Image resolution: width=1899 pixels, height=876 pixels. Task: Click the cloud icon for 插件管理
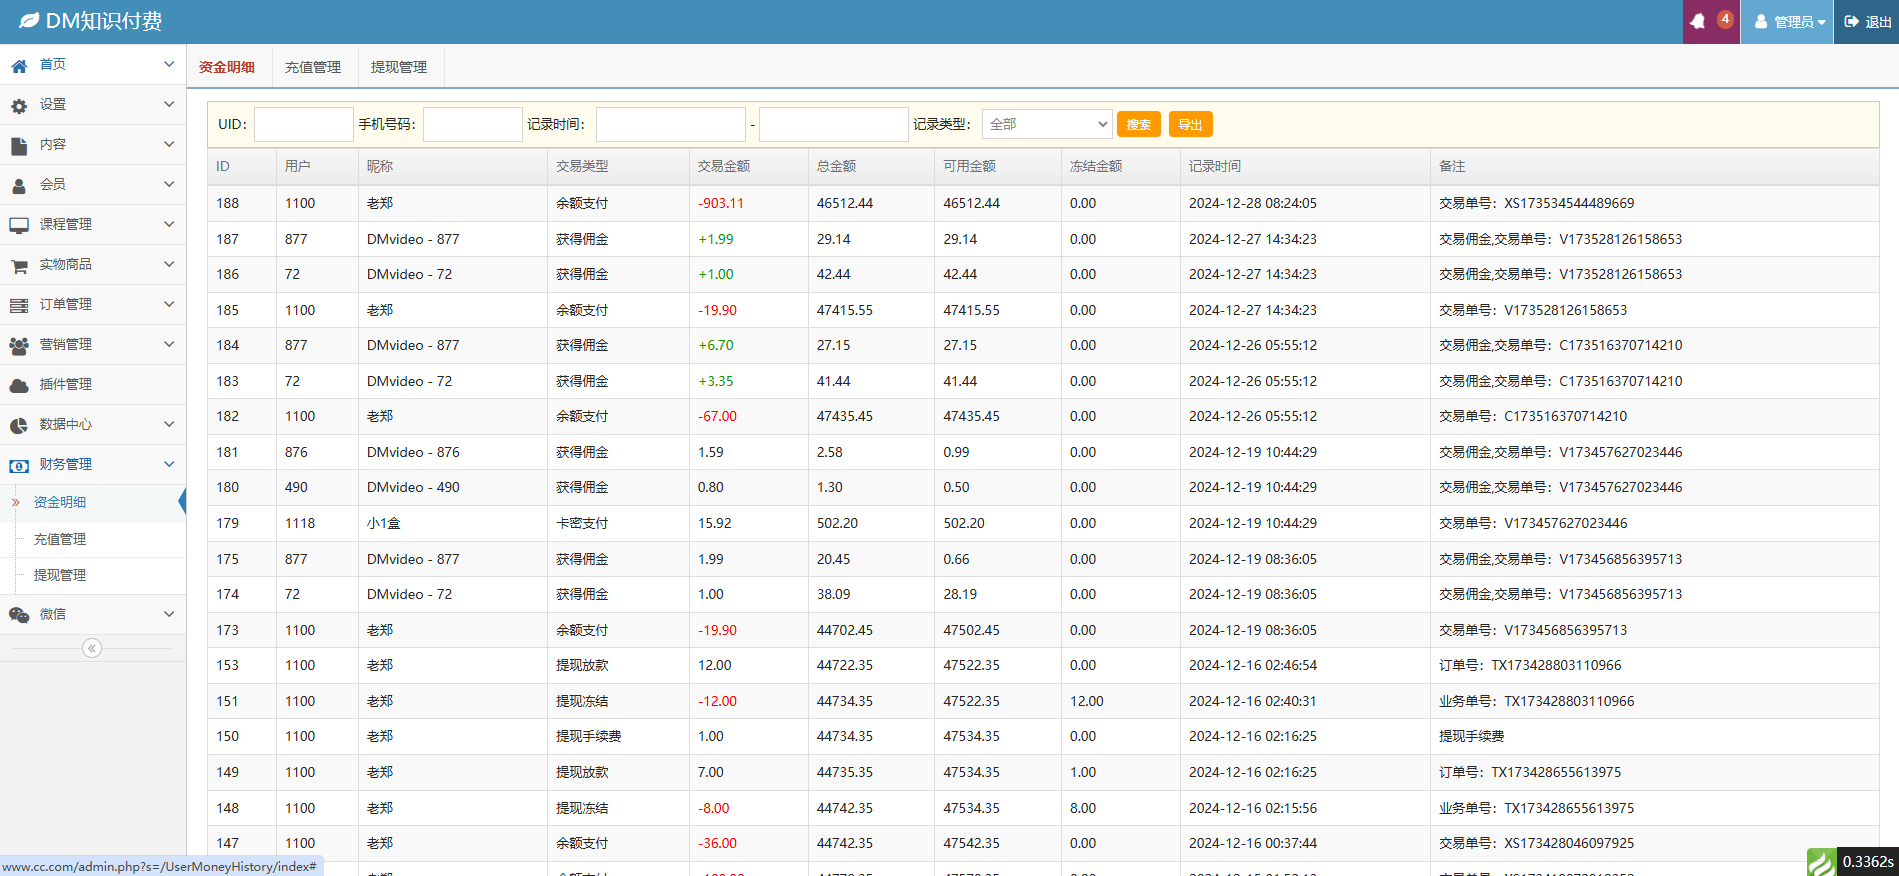(19, 385)
